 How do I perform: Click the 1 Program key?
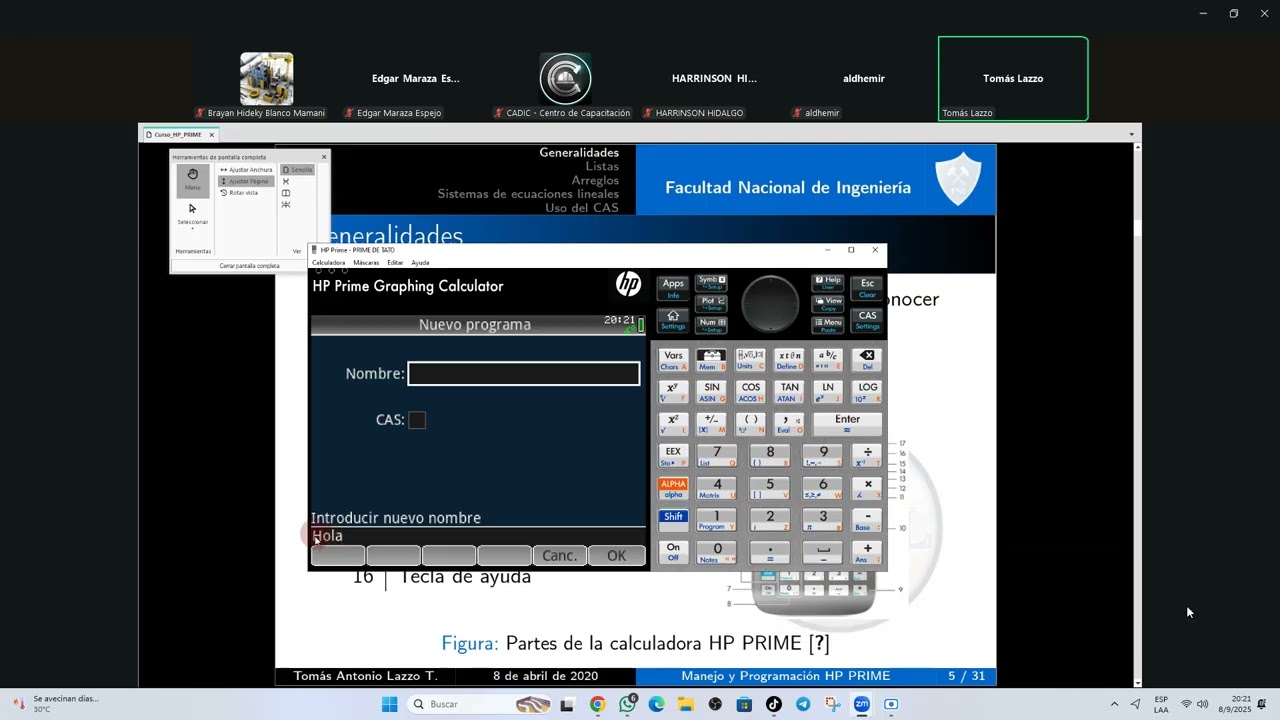pos(717,520)
